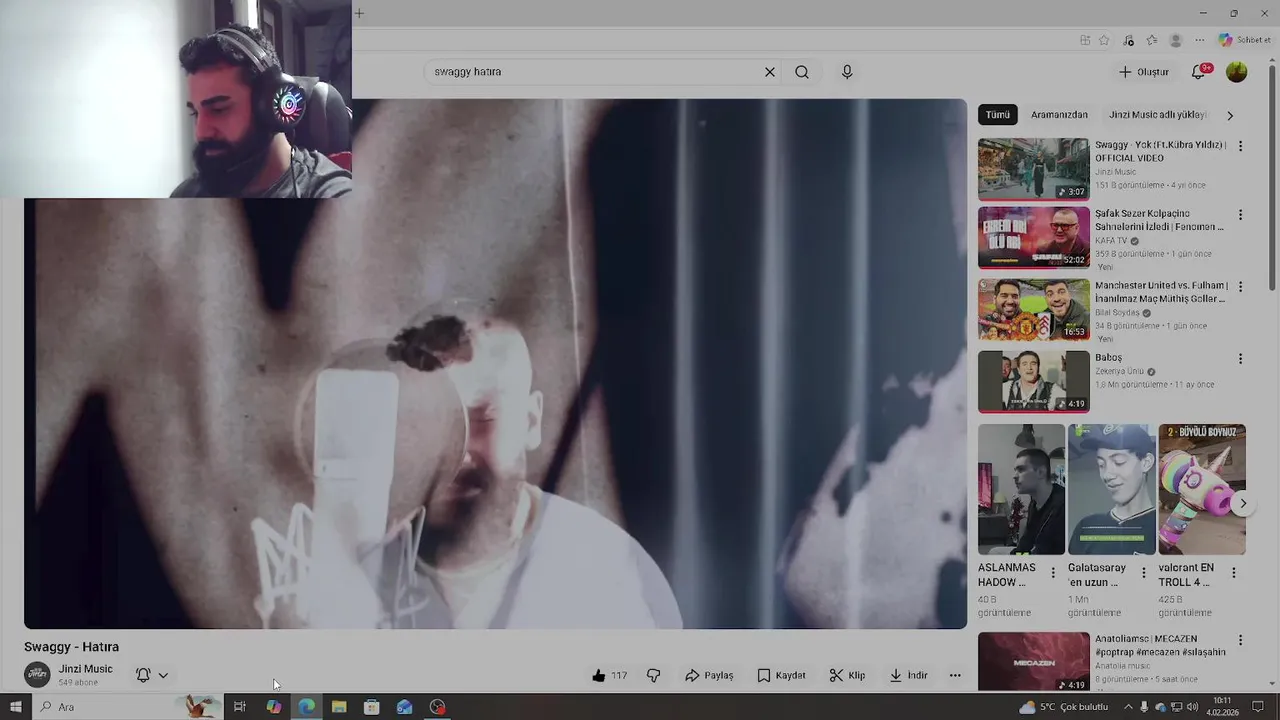Expand the subscription notification dropdown arrow

(x=163, y=675)
